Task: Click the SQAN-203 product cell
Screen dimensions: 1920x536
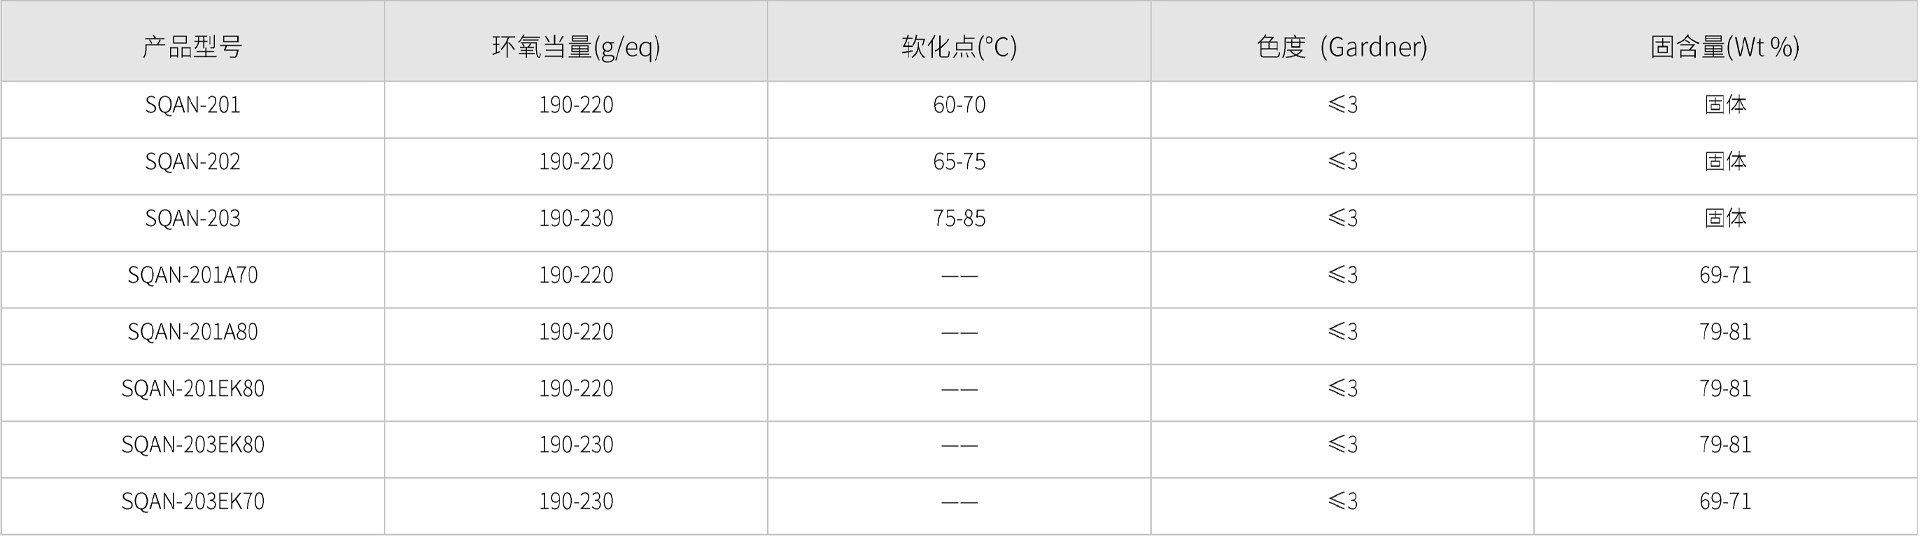Action: tap(192, 218)
